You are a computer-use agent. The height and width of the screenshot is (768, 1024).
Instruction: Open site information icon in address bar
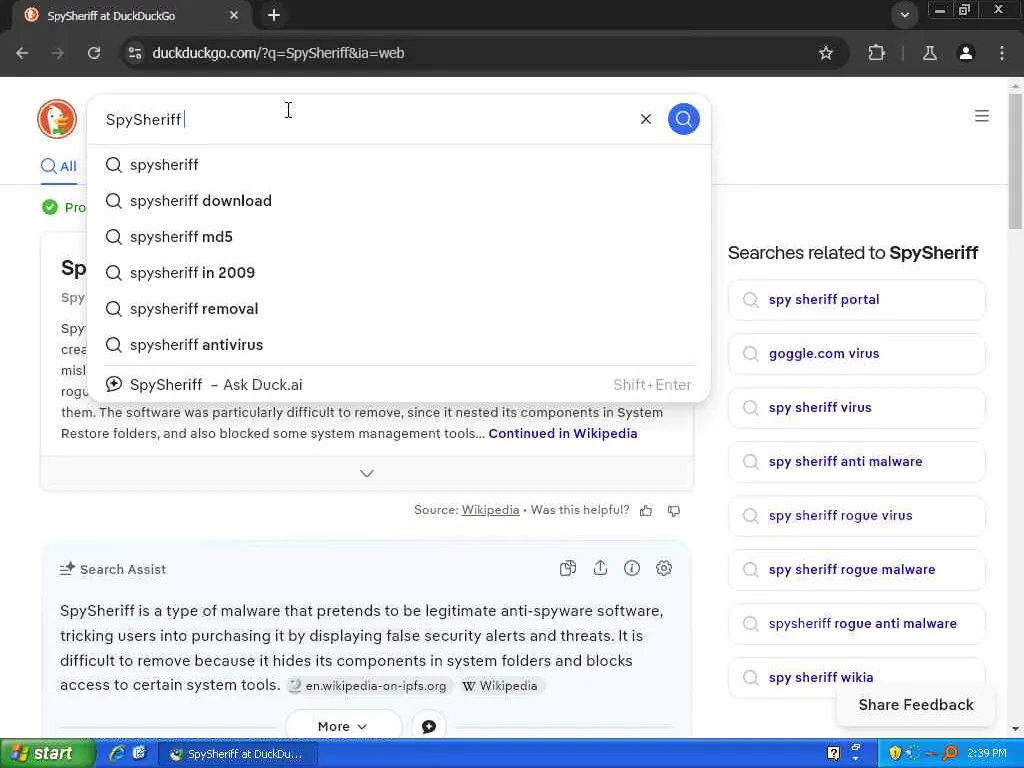coord(135,53)
